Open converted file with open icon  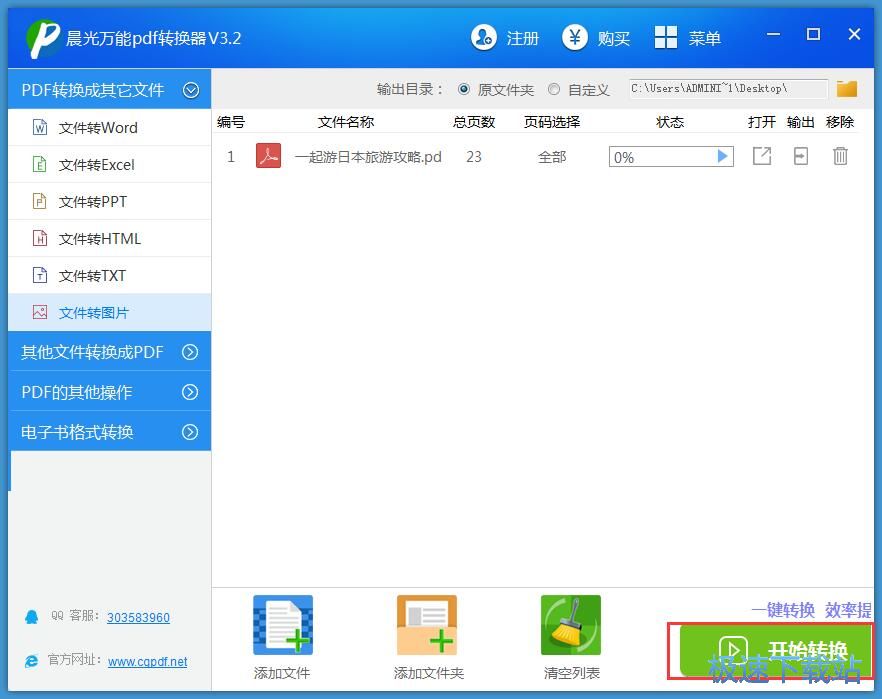point(762,156)
